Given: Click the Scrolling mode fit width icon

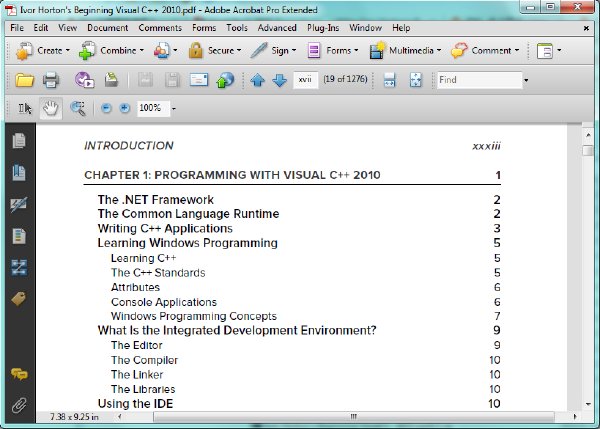Looking at the screenshot, I should [390, 80].
